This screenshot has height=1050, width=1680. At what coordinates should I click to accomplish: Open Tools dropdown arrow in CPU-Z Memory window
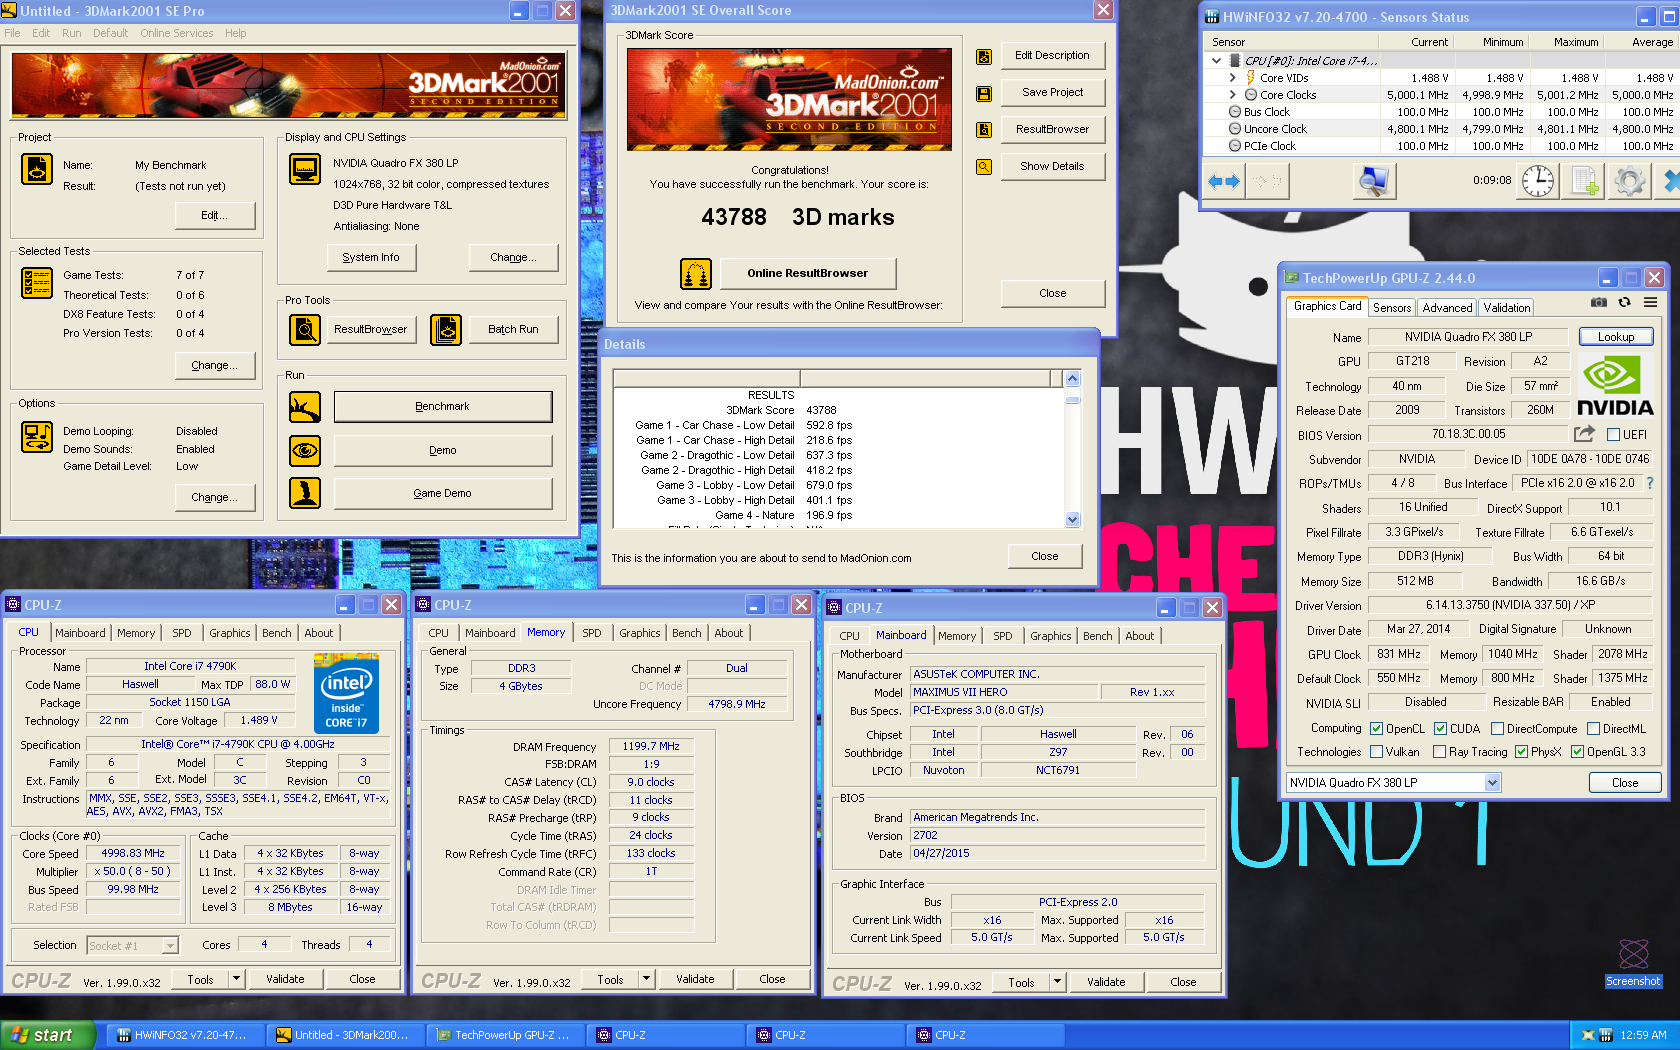click(x=647, y=980)
